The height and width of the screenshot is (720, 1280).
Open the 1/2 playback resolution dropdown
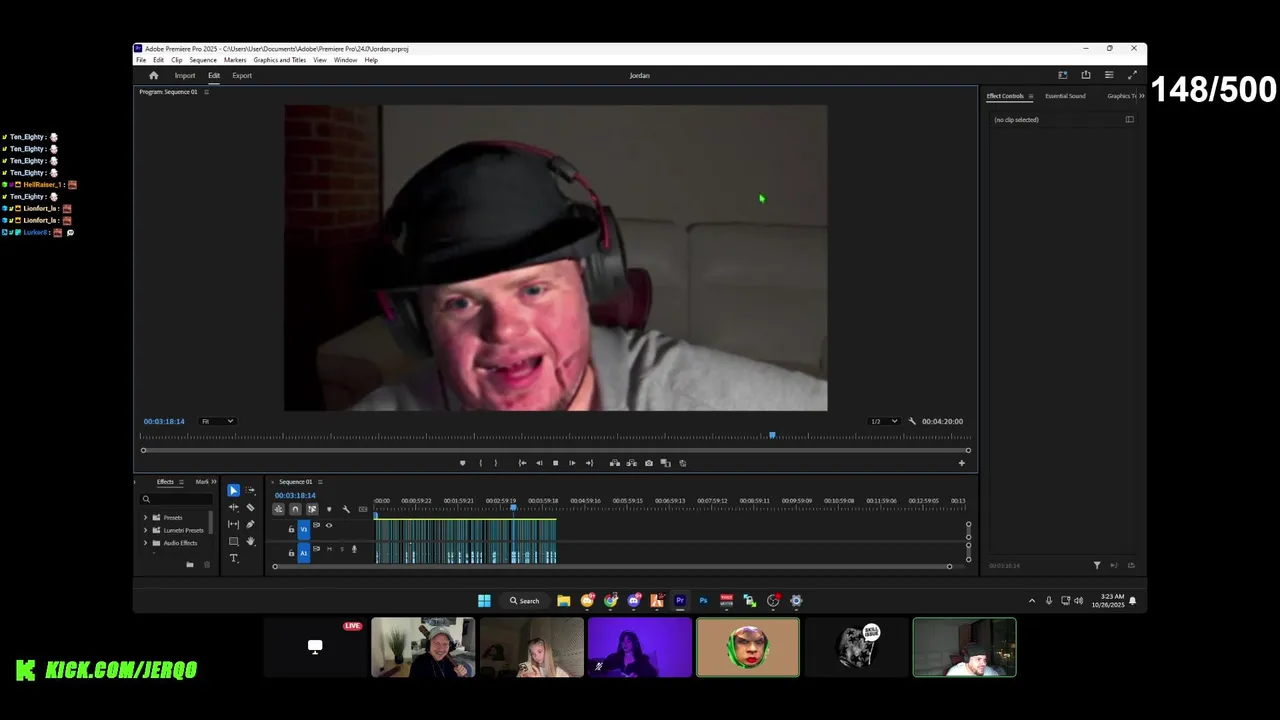(x=883, y=421)
